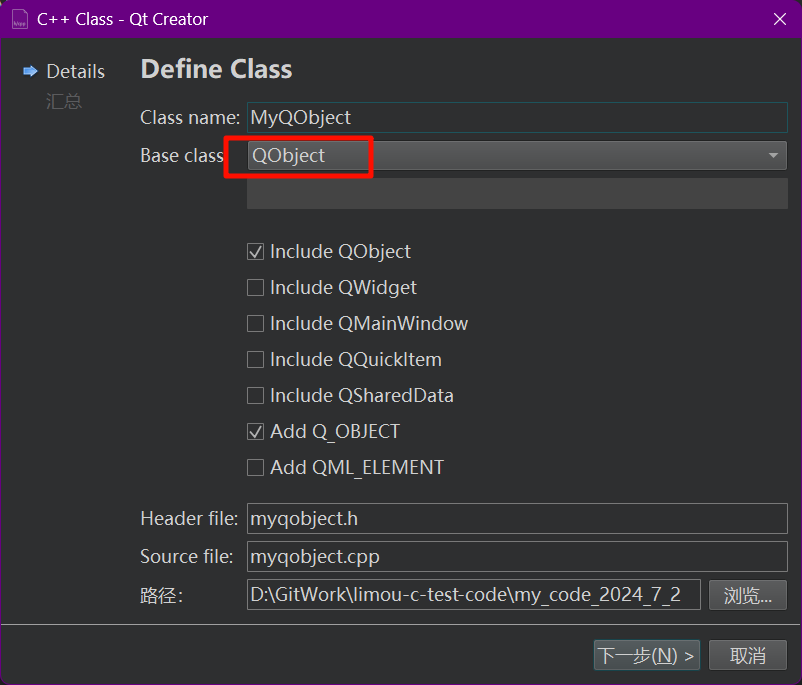The image size is (802, 685).
Task: Click the Class name input field
Action: pos(517,118)
